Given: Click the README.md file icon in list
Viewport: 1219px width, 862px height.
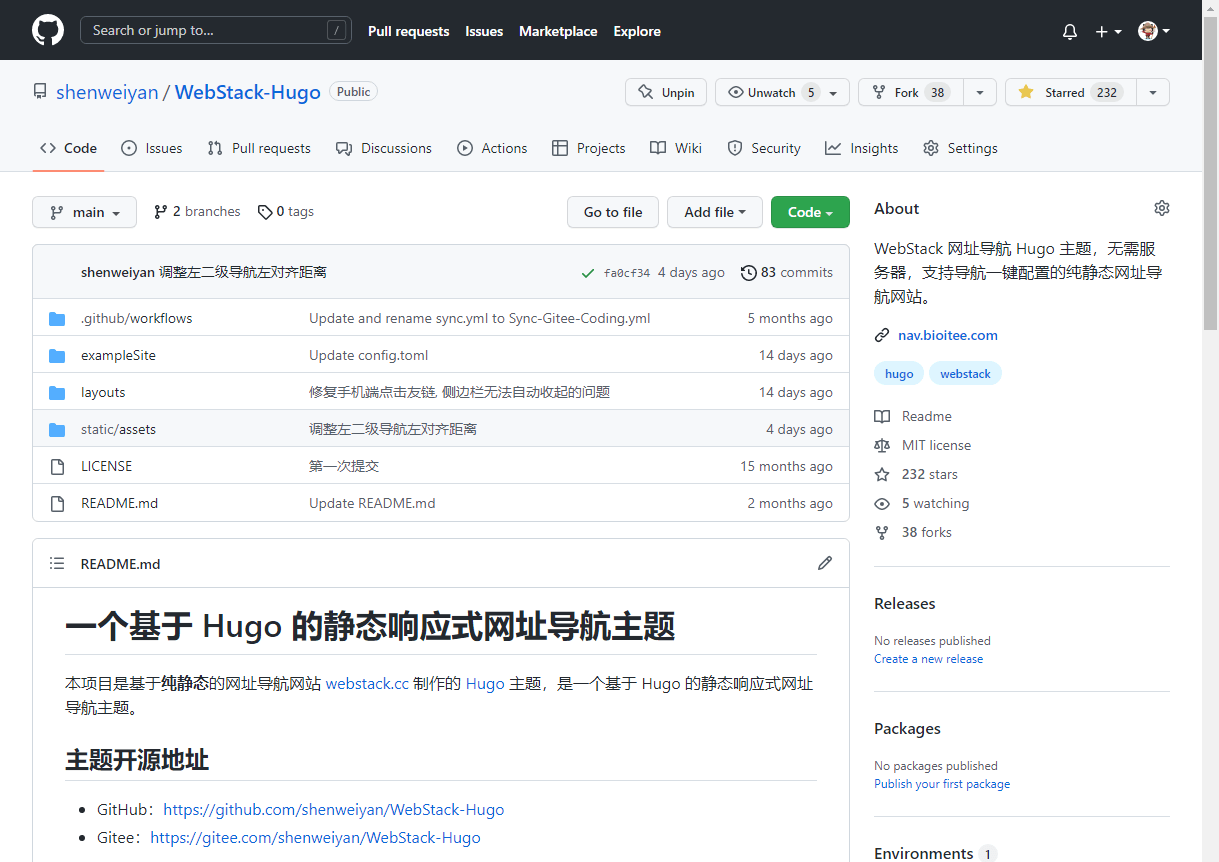Looking at the screenshot, I should pyautogui.click(x=57, y=503).
